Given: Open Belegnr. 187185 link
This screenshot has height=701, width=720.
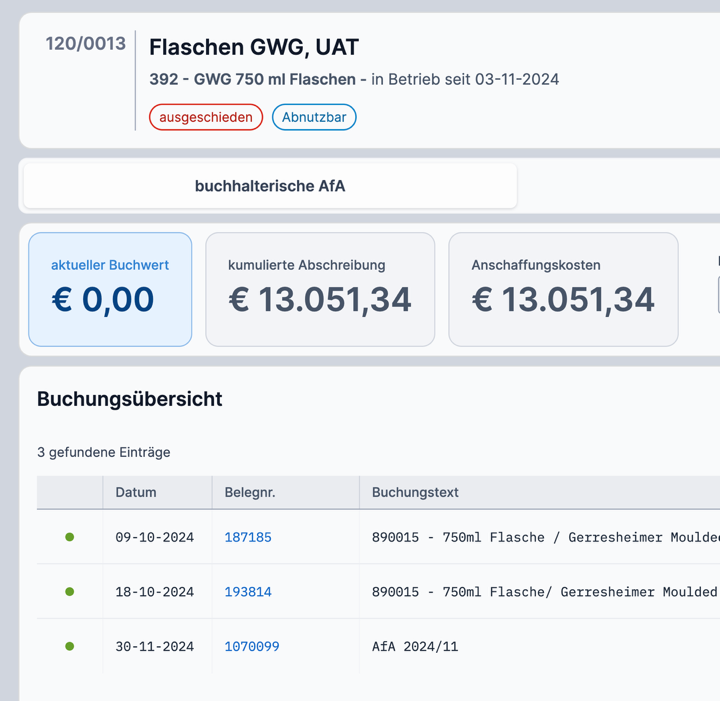Looking at the screenshot, I should pos(248,537).
